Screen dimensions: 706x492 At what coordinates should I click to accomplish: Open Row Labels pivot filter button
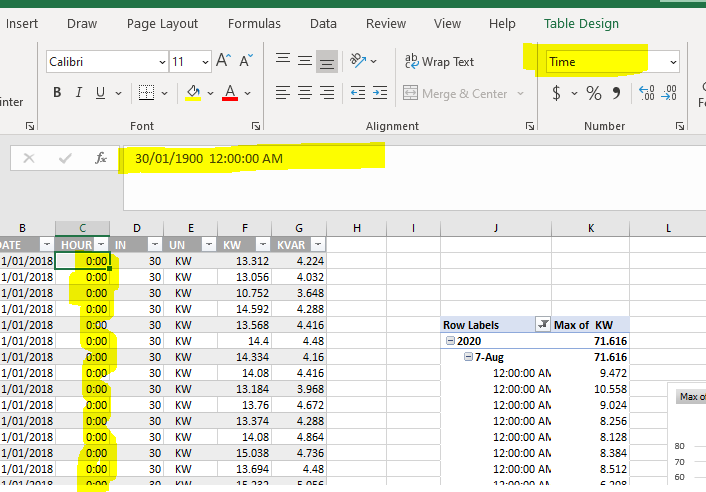point(543,324)
